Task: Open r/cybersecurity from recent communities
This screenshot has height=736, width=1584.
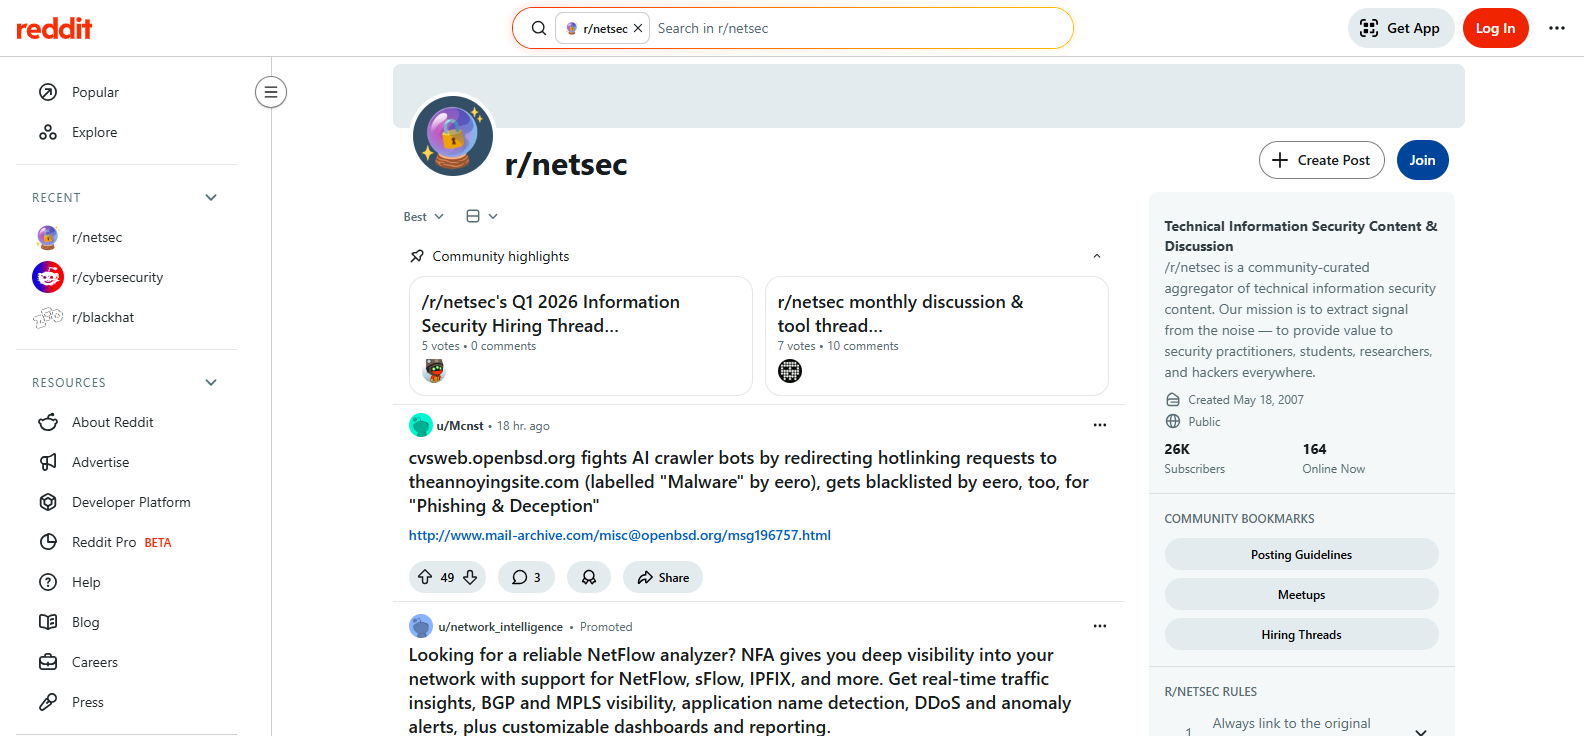Action: pos(117,277)
